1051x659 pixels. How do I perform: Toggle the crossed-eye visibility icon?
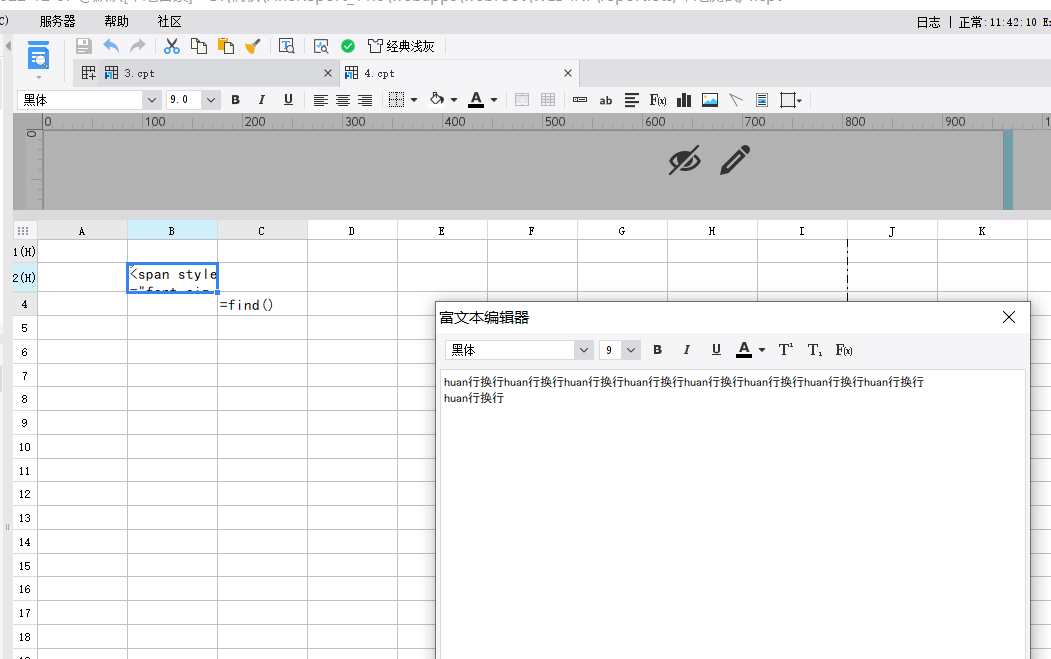684,160
